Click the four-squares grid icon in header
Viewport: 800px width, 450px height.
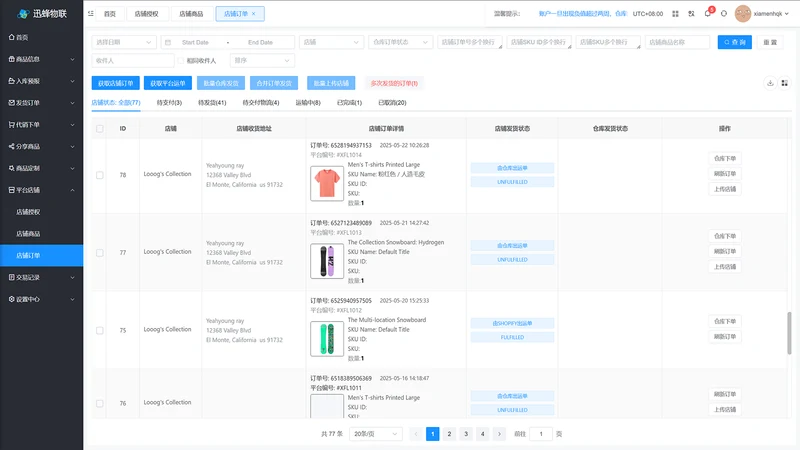tap(675, 14)
